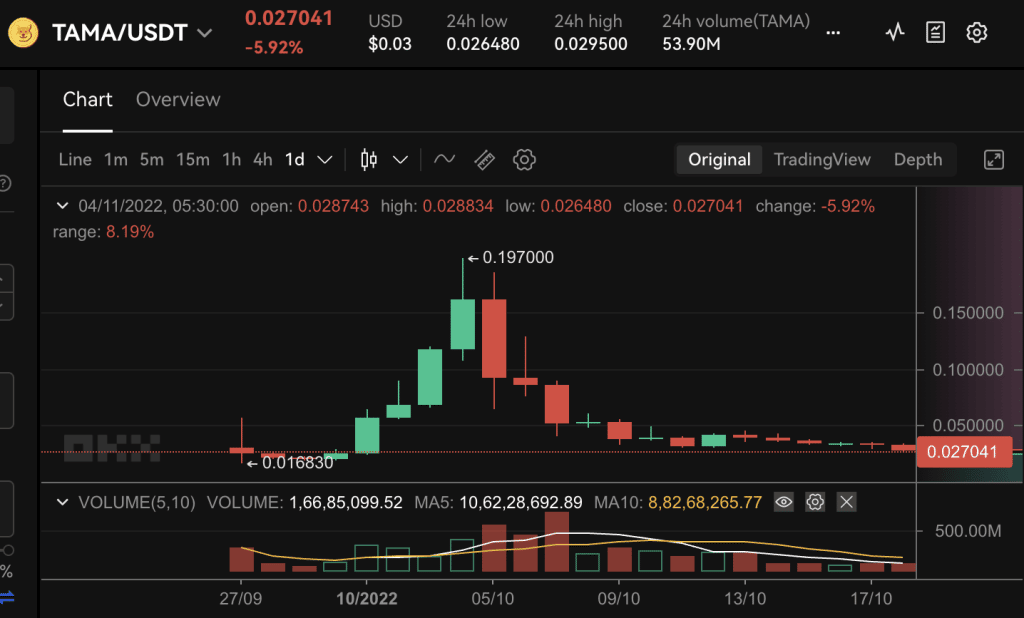The width and height of the screenshot is (1024, 618).
Task: Open TAMA/USDT pair selector dropdown
Action: pyautogui.click(x=204, y=33)
